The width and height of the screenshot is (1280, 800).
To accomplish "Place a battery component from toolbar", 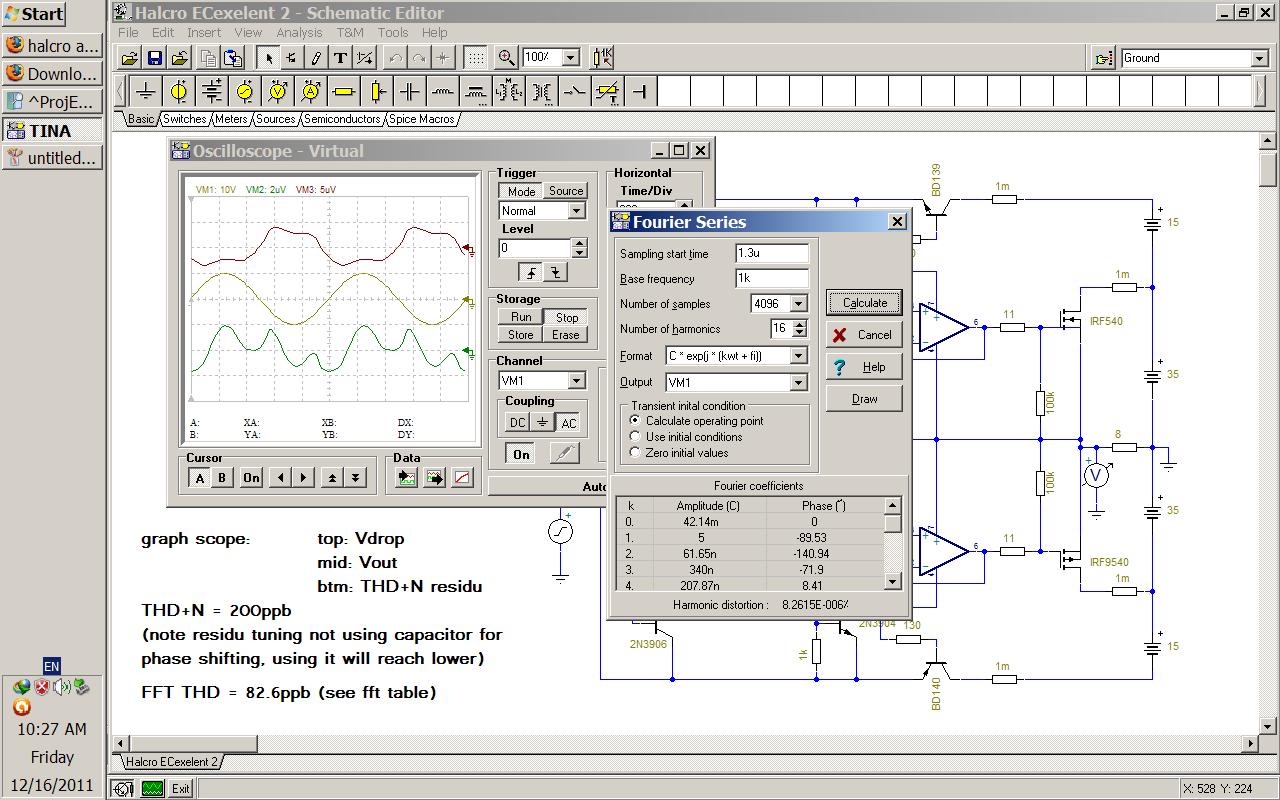I will (212, 92).
